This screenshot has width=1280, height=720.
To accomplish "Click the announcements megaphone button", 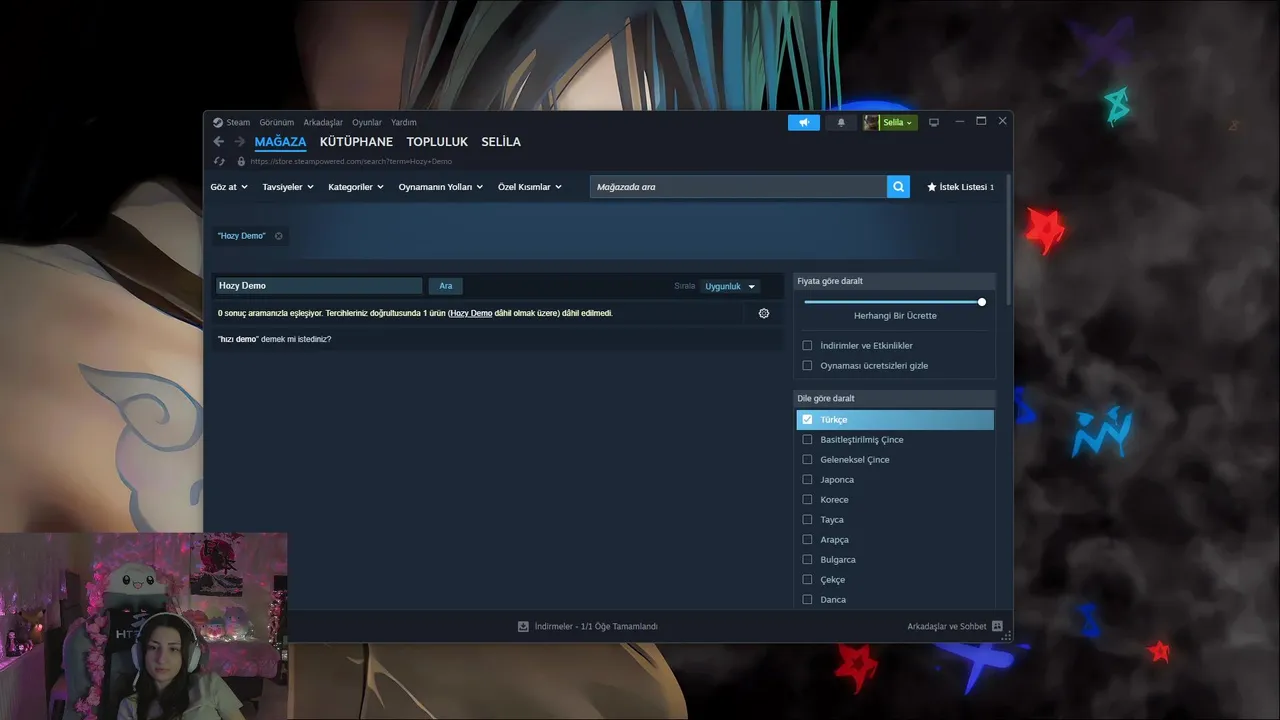I will [x=804, y=122].
